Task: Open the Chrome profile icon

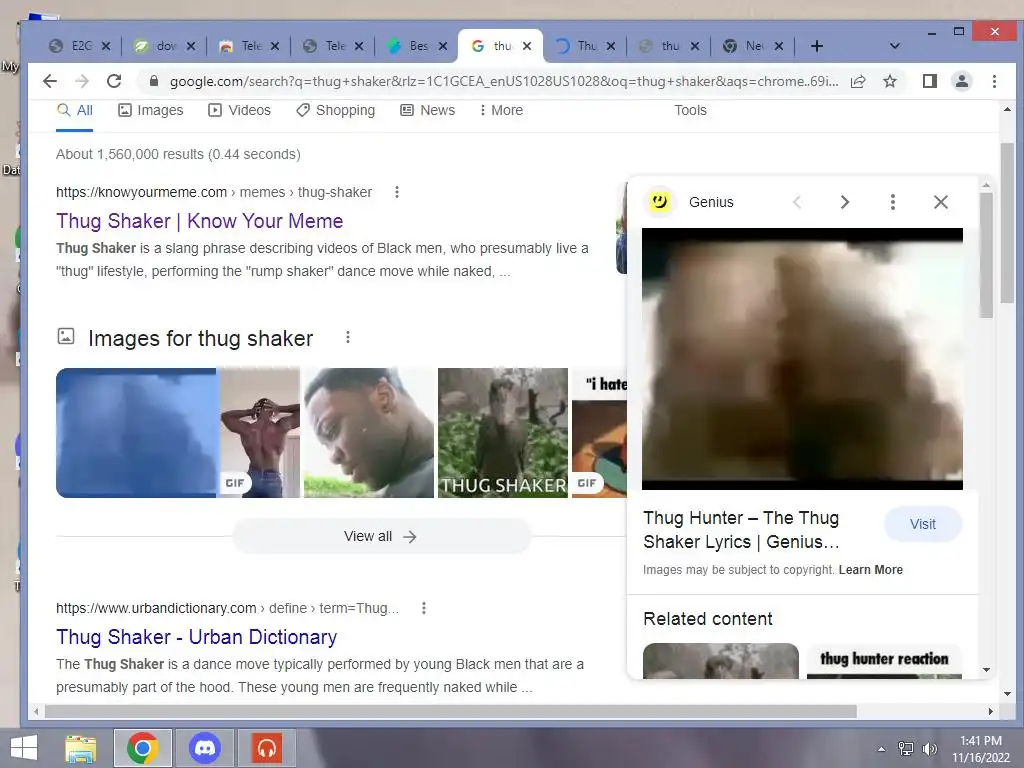Action: pos(961,81)
